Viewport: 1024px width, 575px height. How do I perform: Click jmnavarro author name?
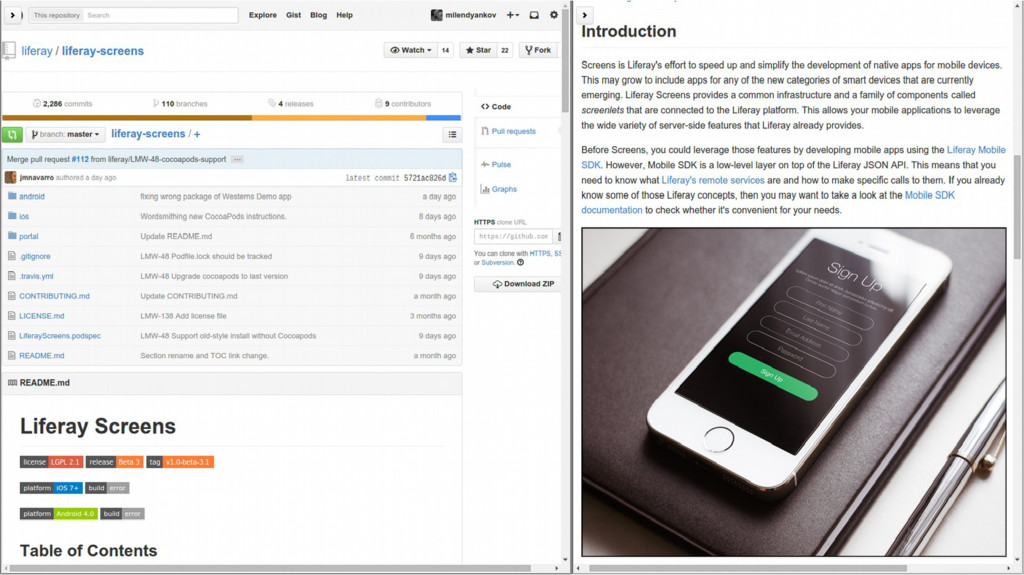pos(37,178)
